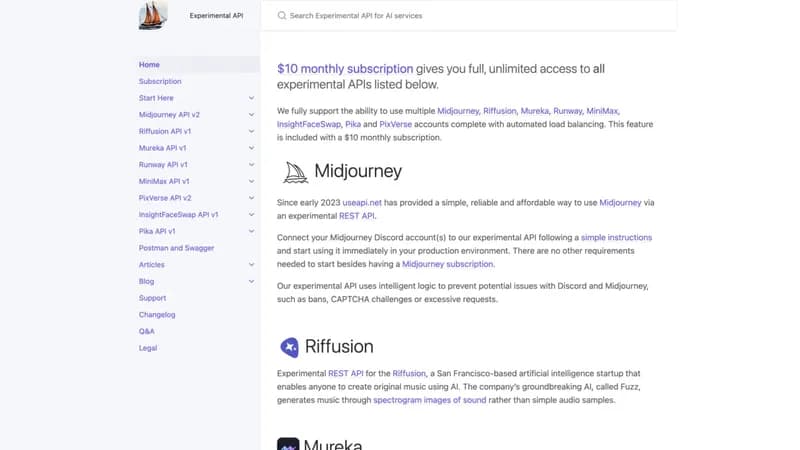Image resolution: width=800 pixels, height=450 pixels.
Task: Open Q&A in the sidebar
Action: (x=146, y=331)
